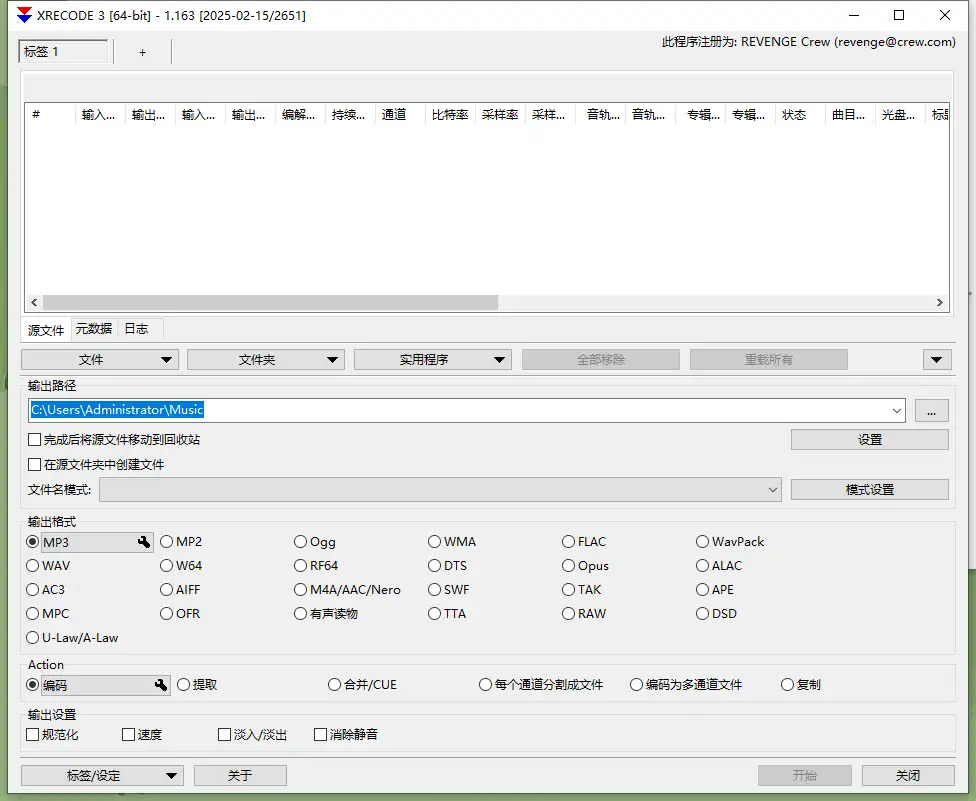This screenshot has height=801, width=976.
Task: Click the wrench icon beside 编码 action
Action: click(160, 685)
